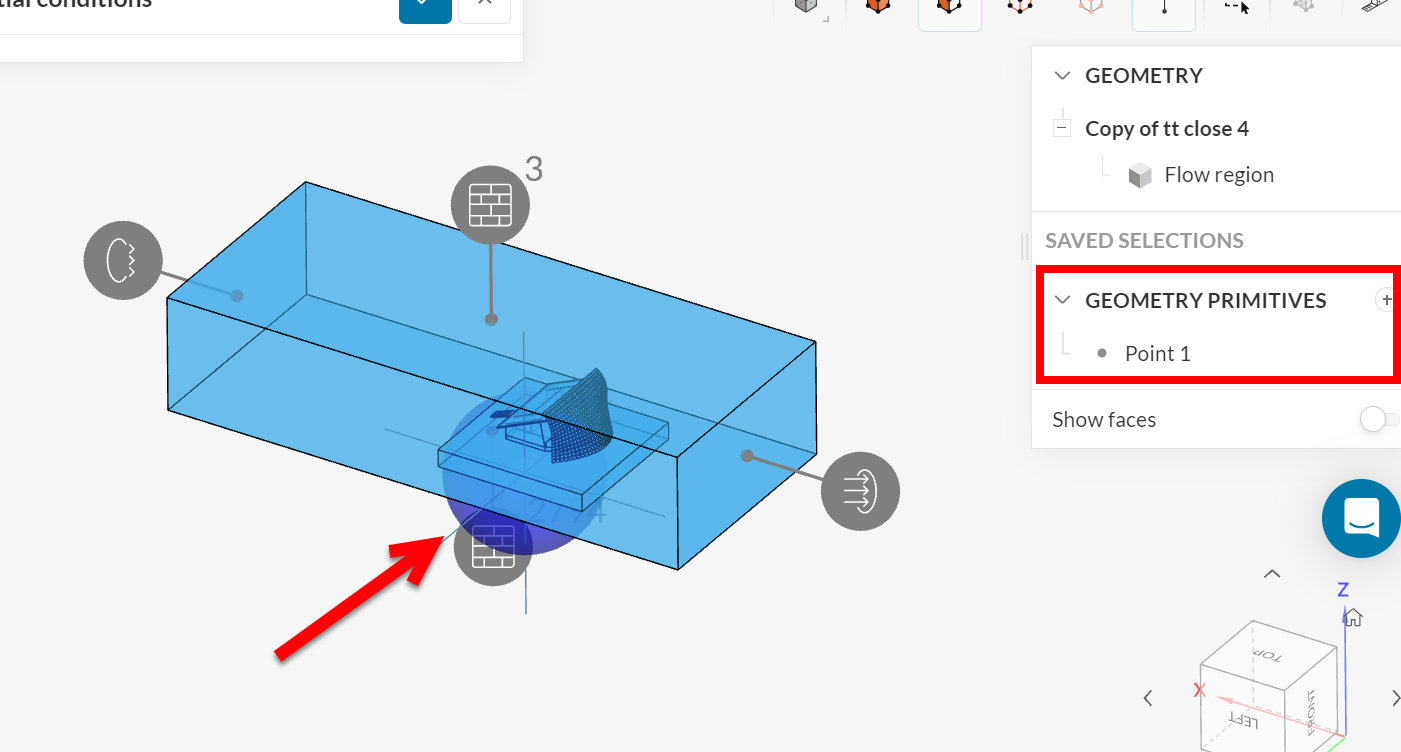
Task: Collapse the GEOMETRY PRIMITIVES section
Action: (1063, 299)
